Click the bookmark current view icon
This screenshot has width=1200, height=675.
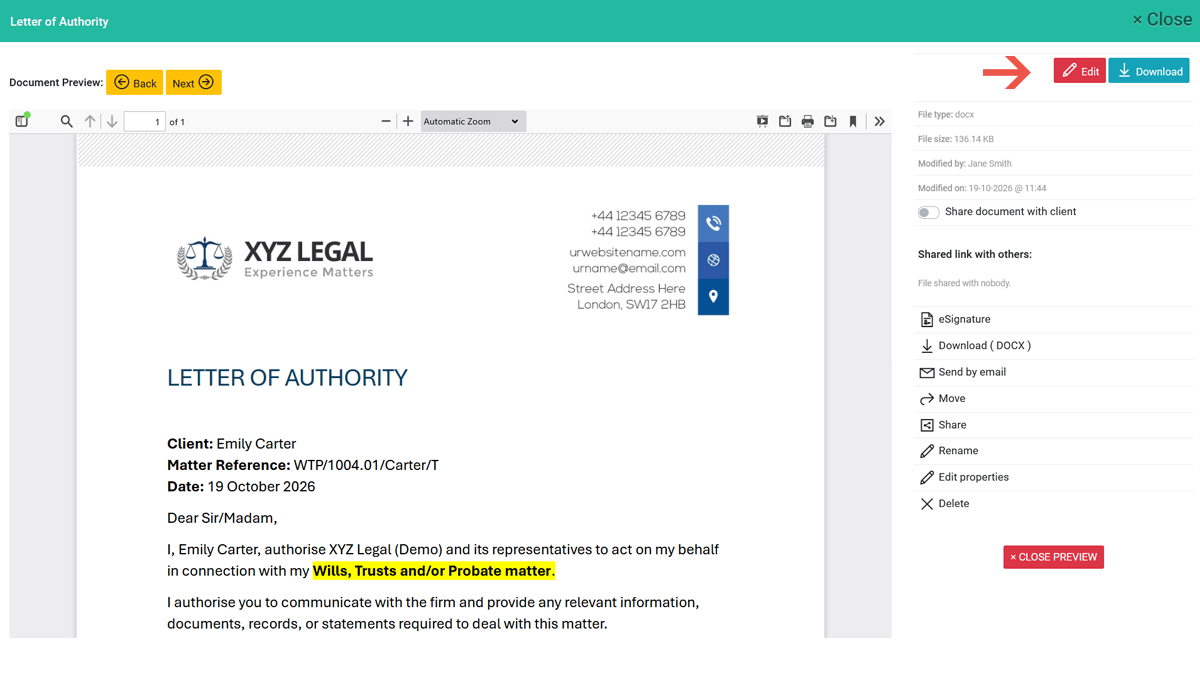(853, 121)
